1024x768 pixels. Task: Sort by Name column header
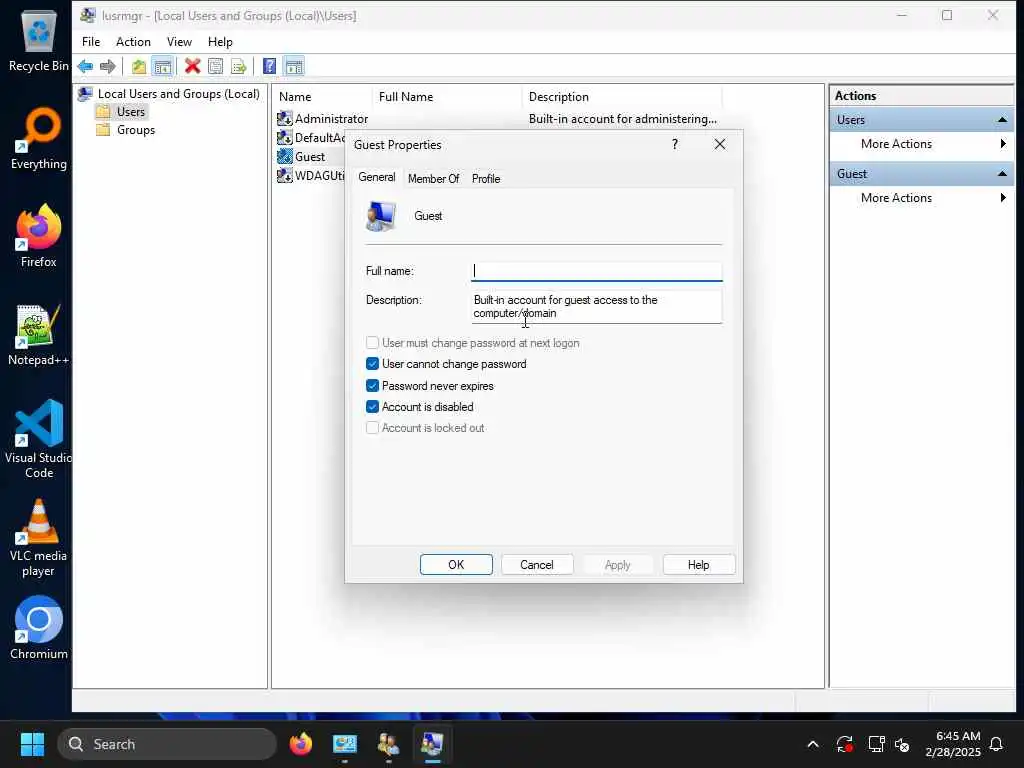tap(323, 97)
